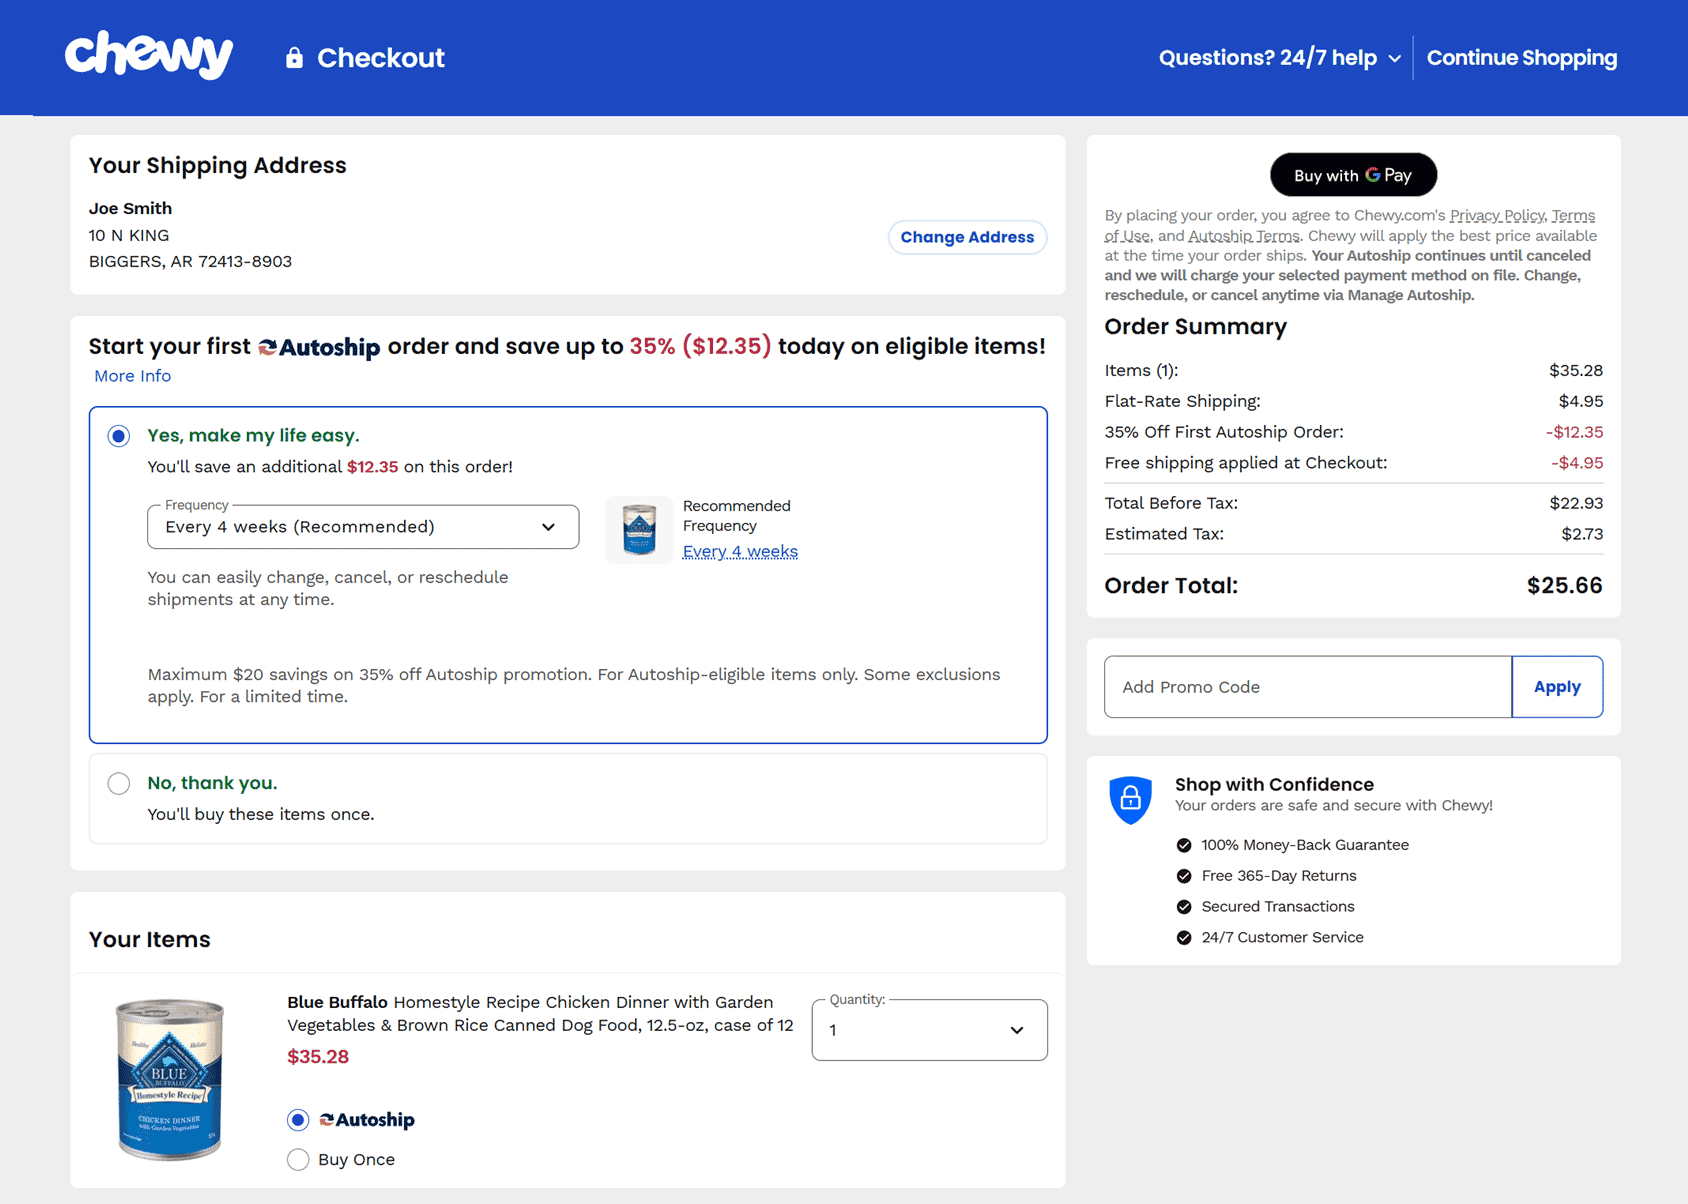Click the checkmark beside 24/7 Customer Service
1688x1204 pixels.
click(x=1184, y=938)
